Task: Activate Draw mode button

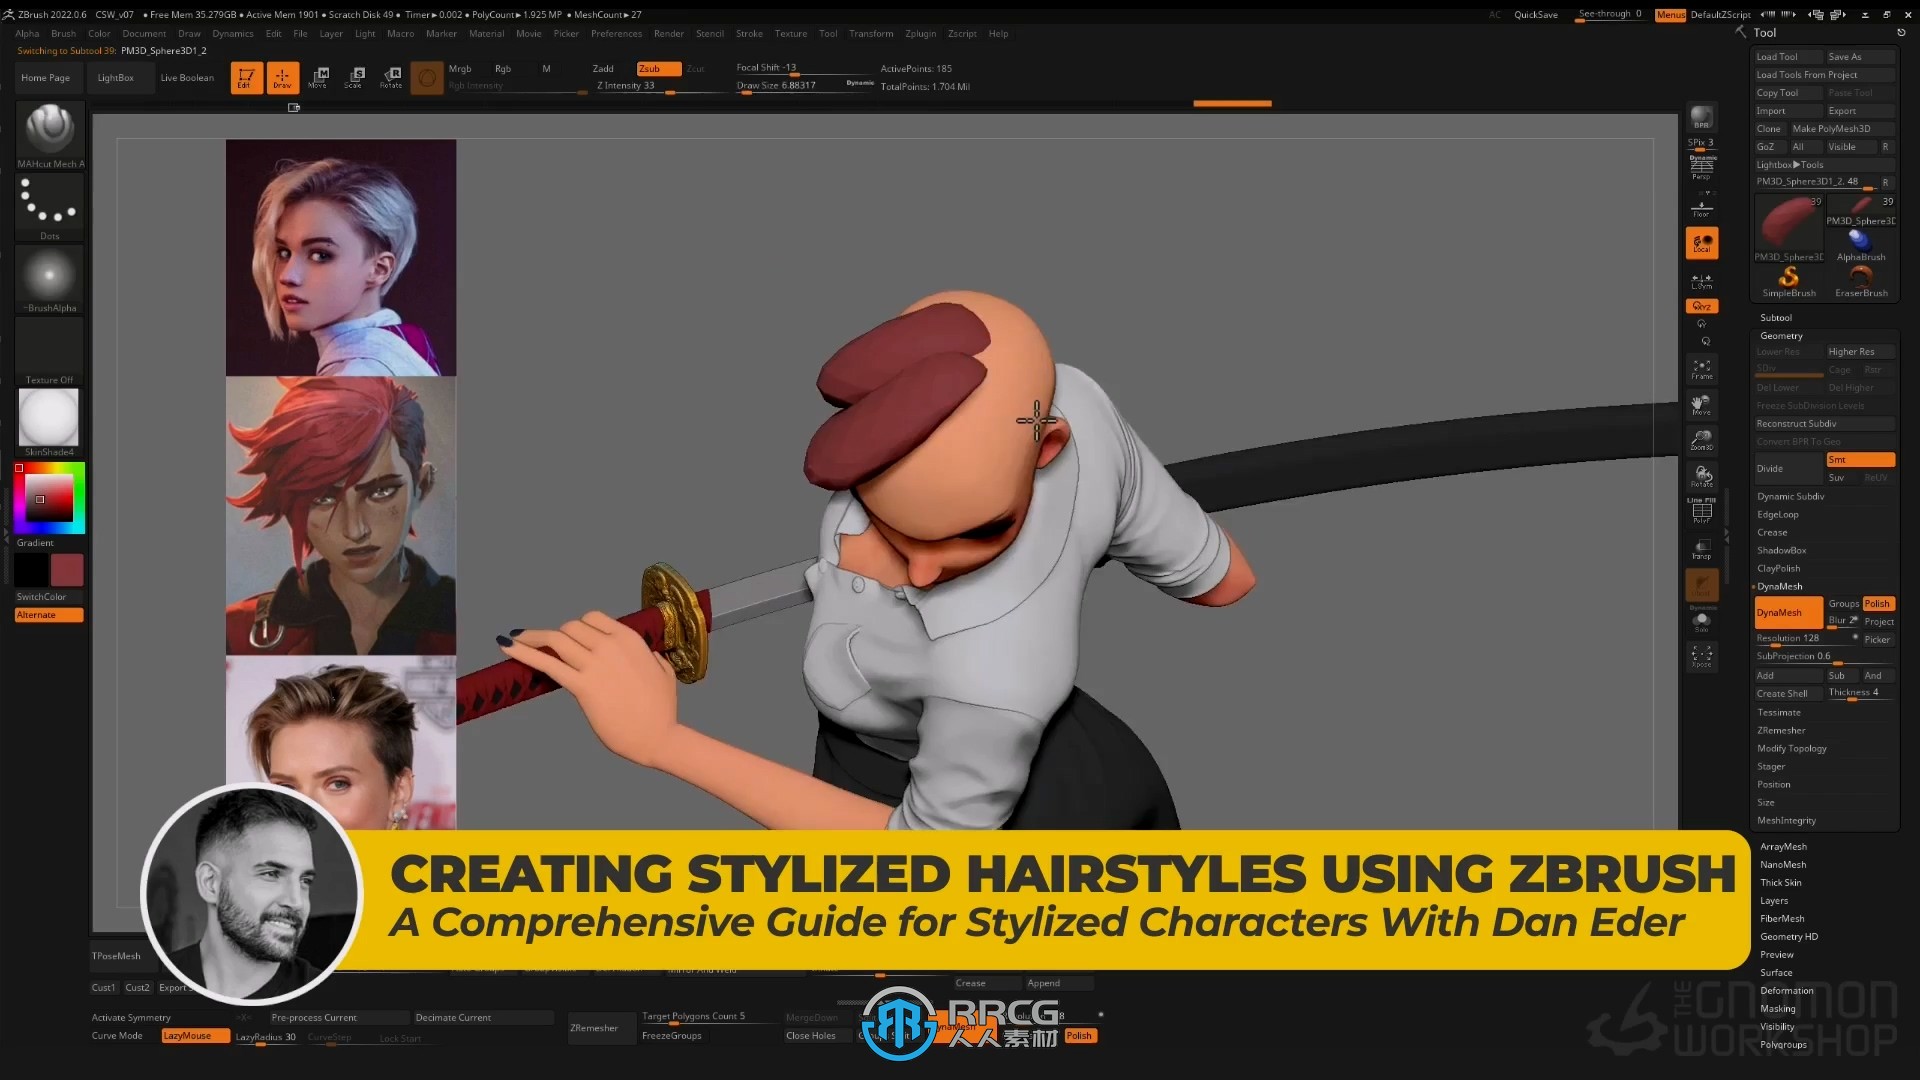Action: click(282, 77)
